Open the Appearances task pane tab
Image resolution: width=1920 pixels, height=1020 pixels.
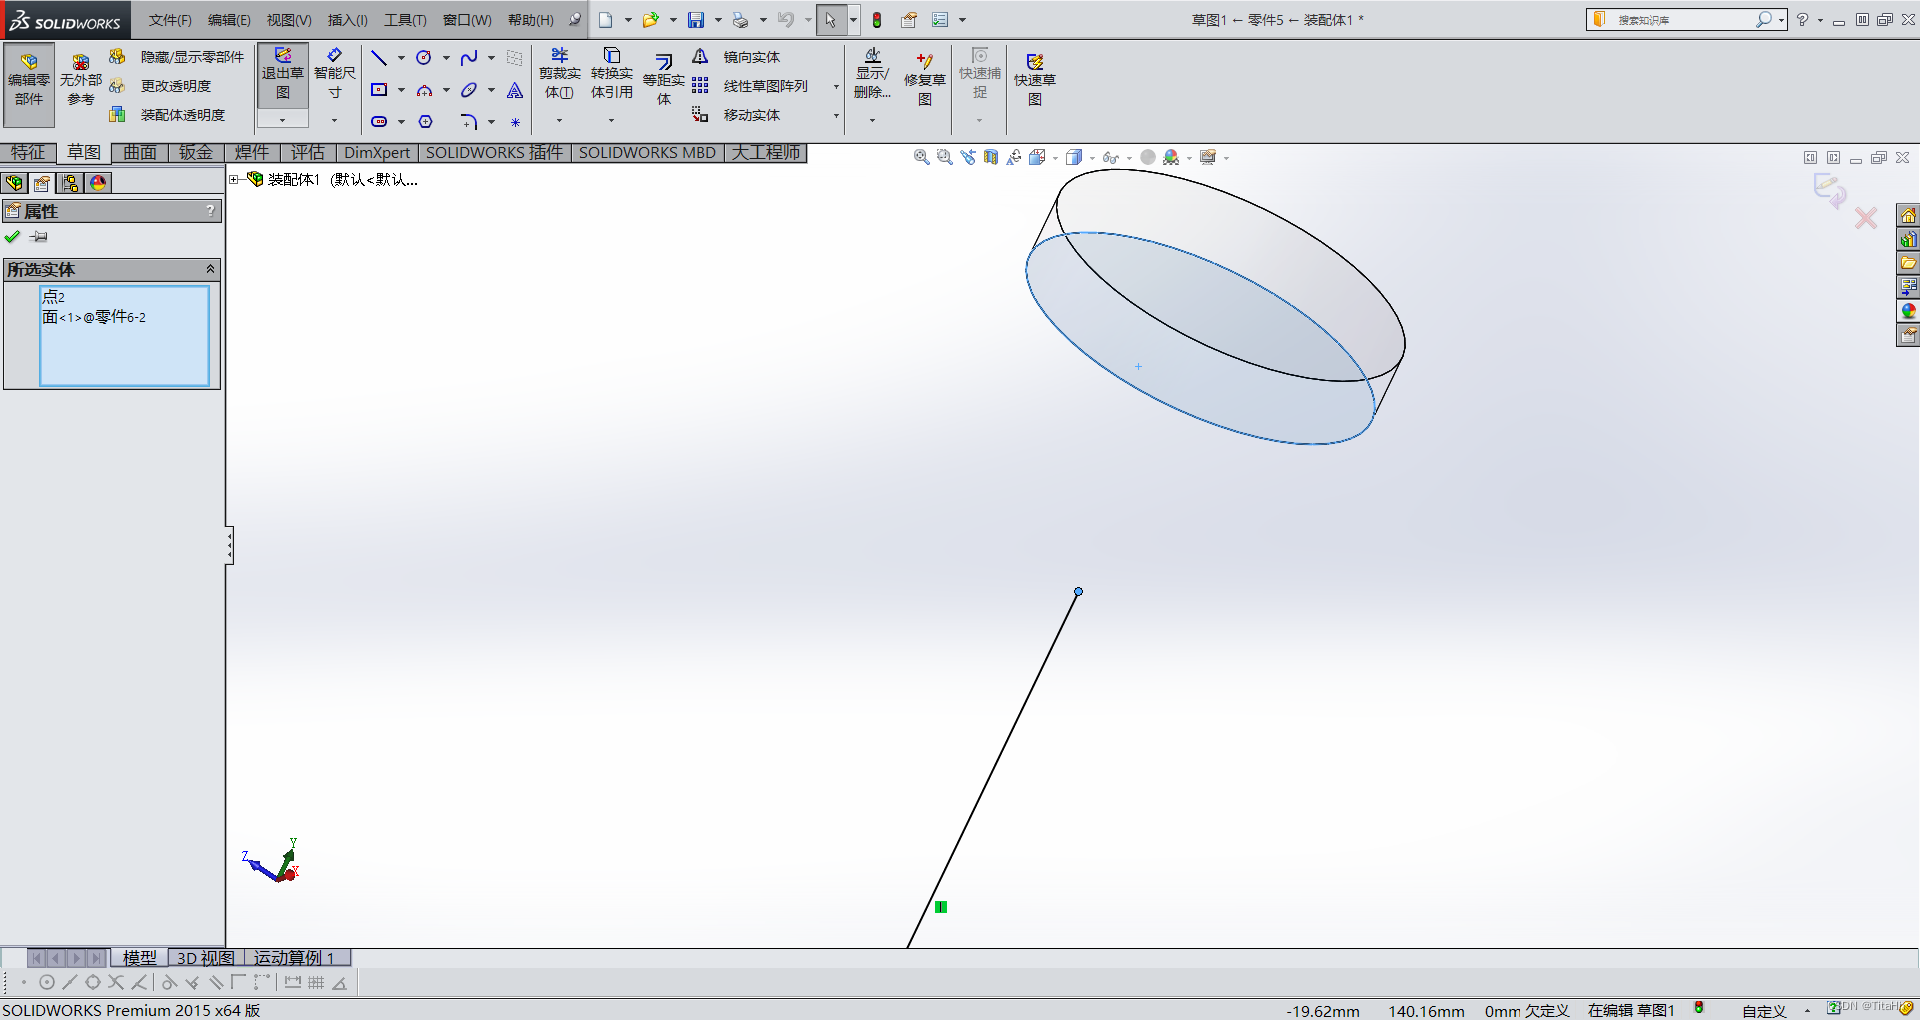[1908, 312]
